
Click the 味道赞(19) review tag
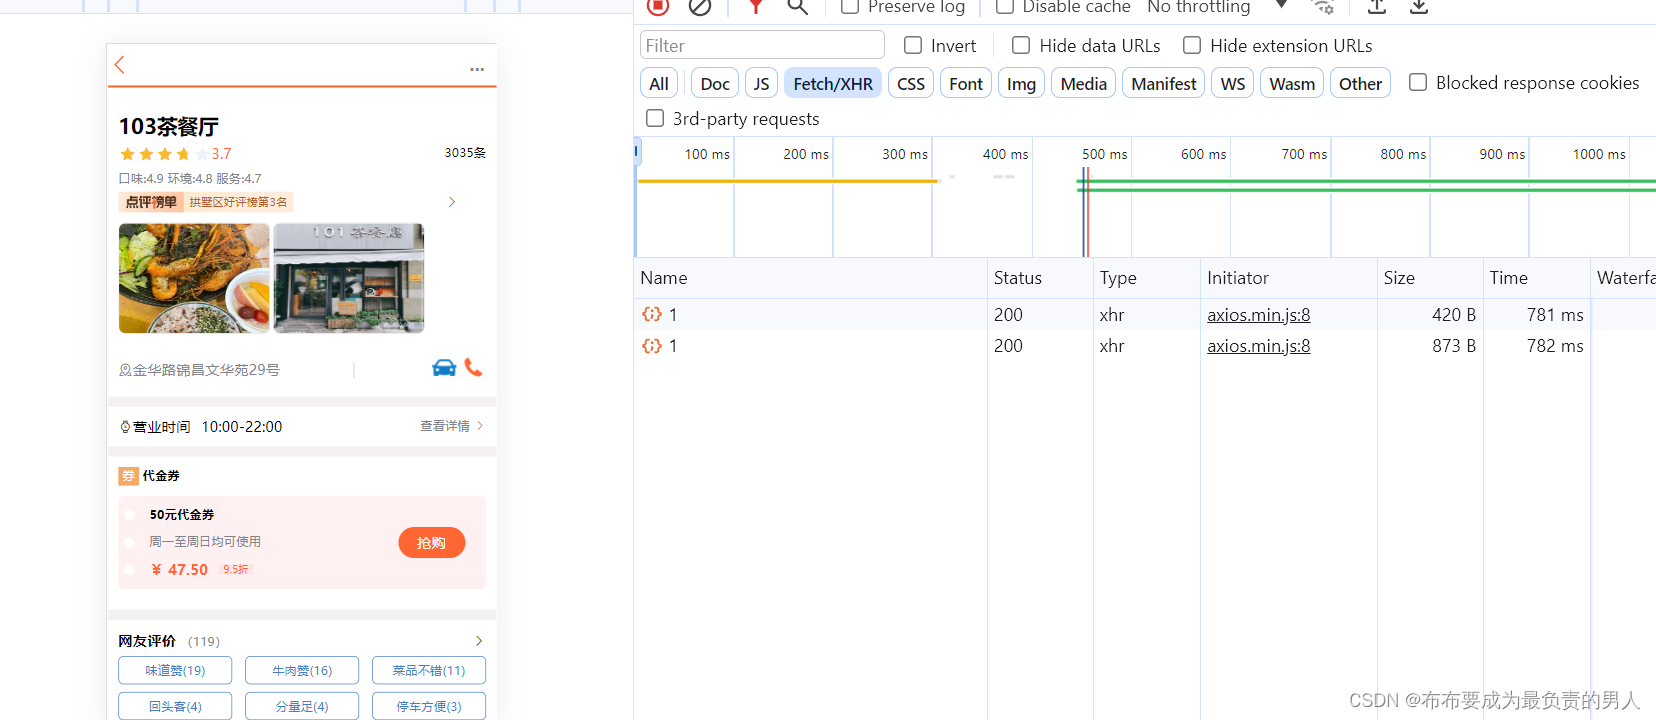pyautogui.click(x=175, y=670)
